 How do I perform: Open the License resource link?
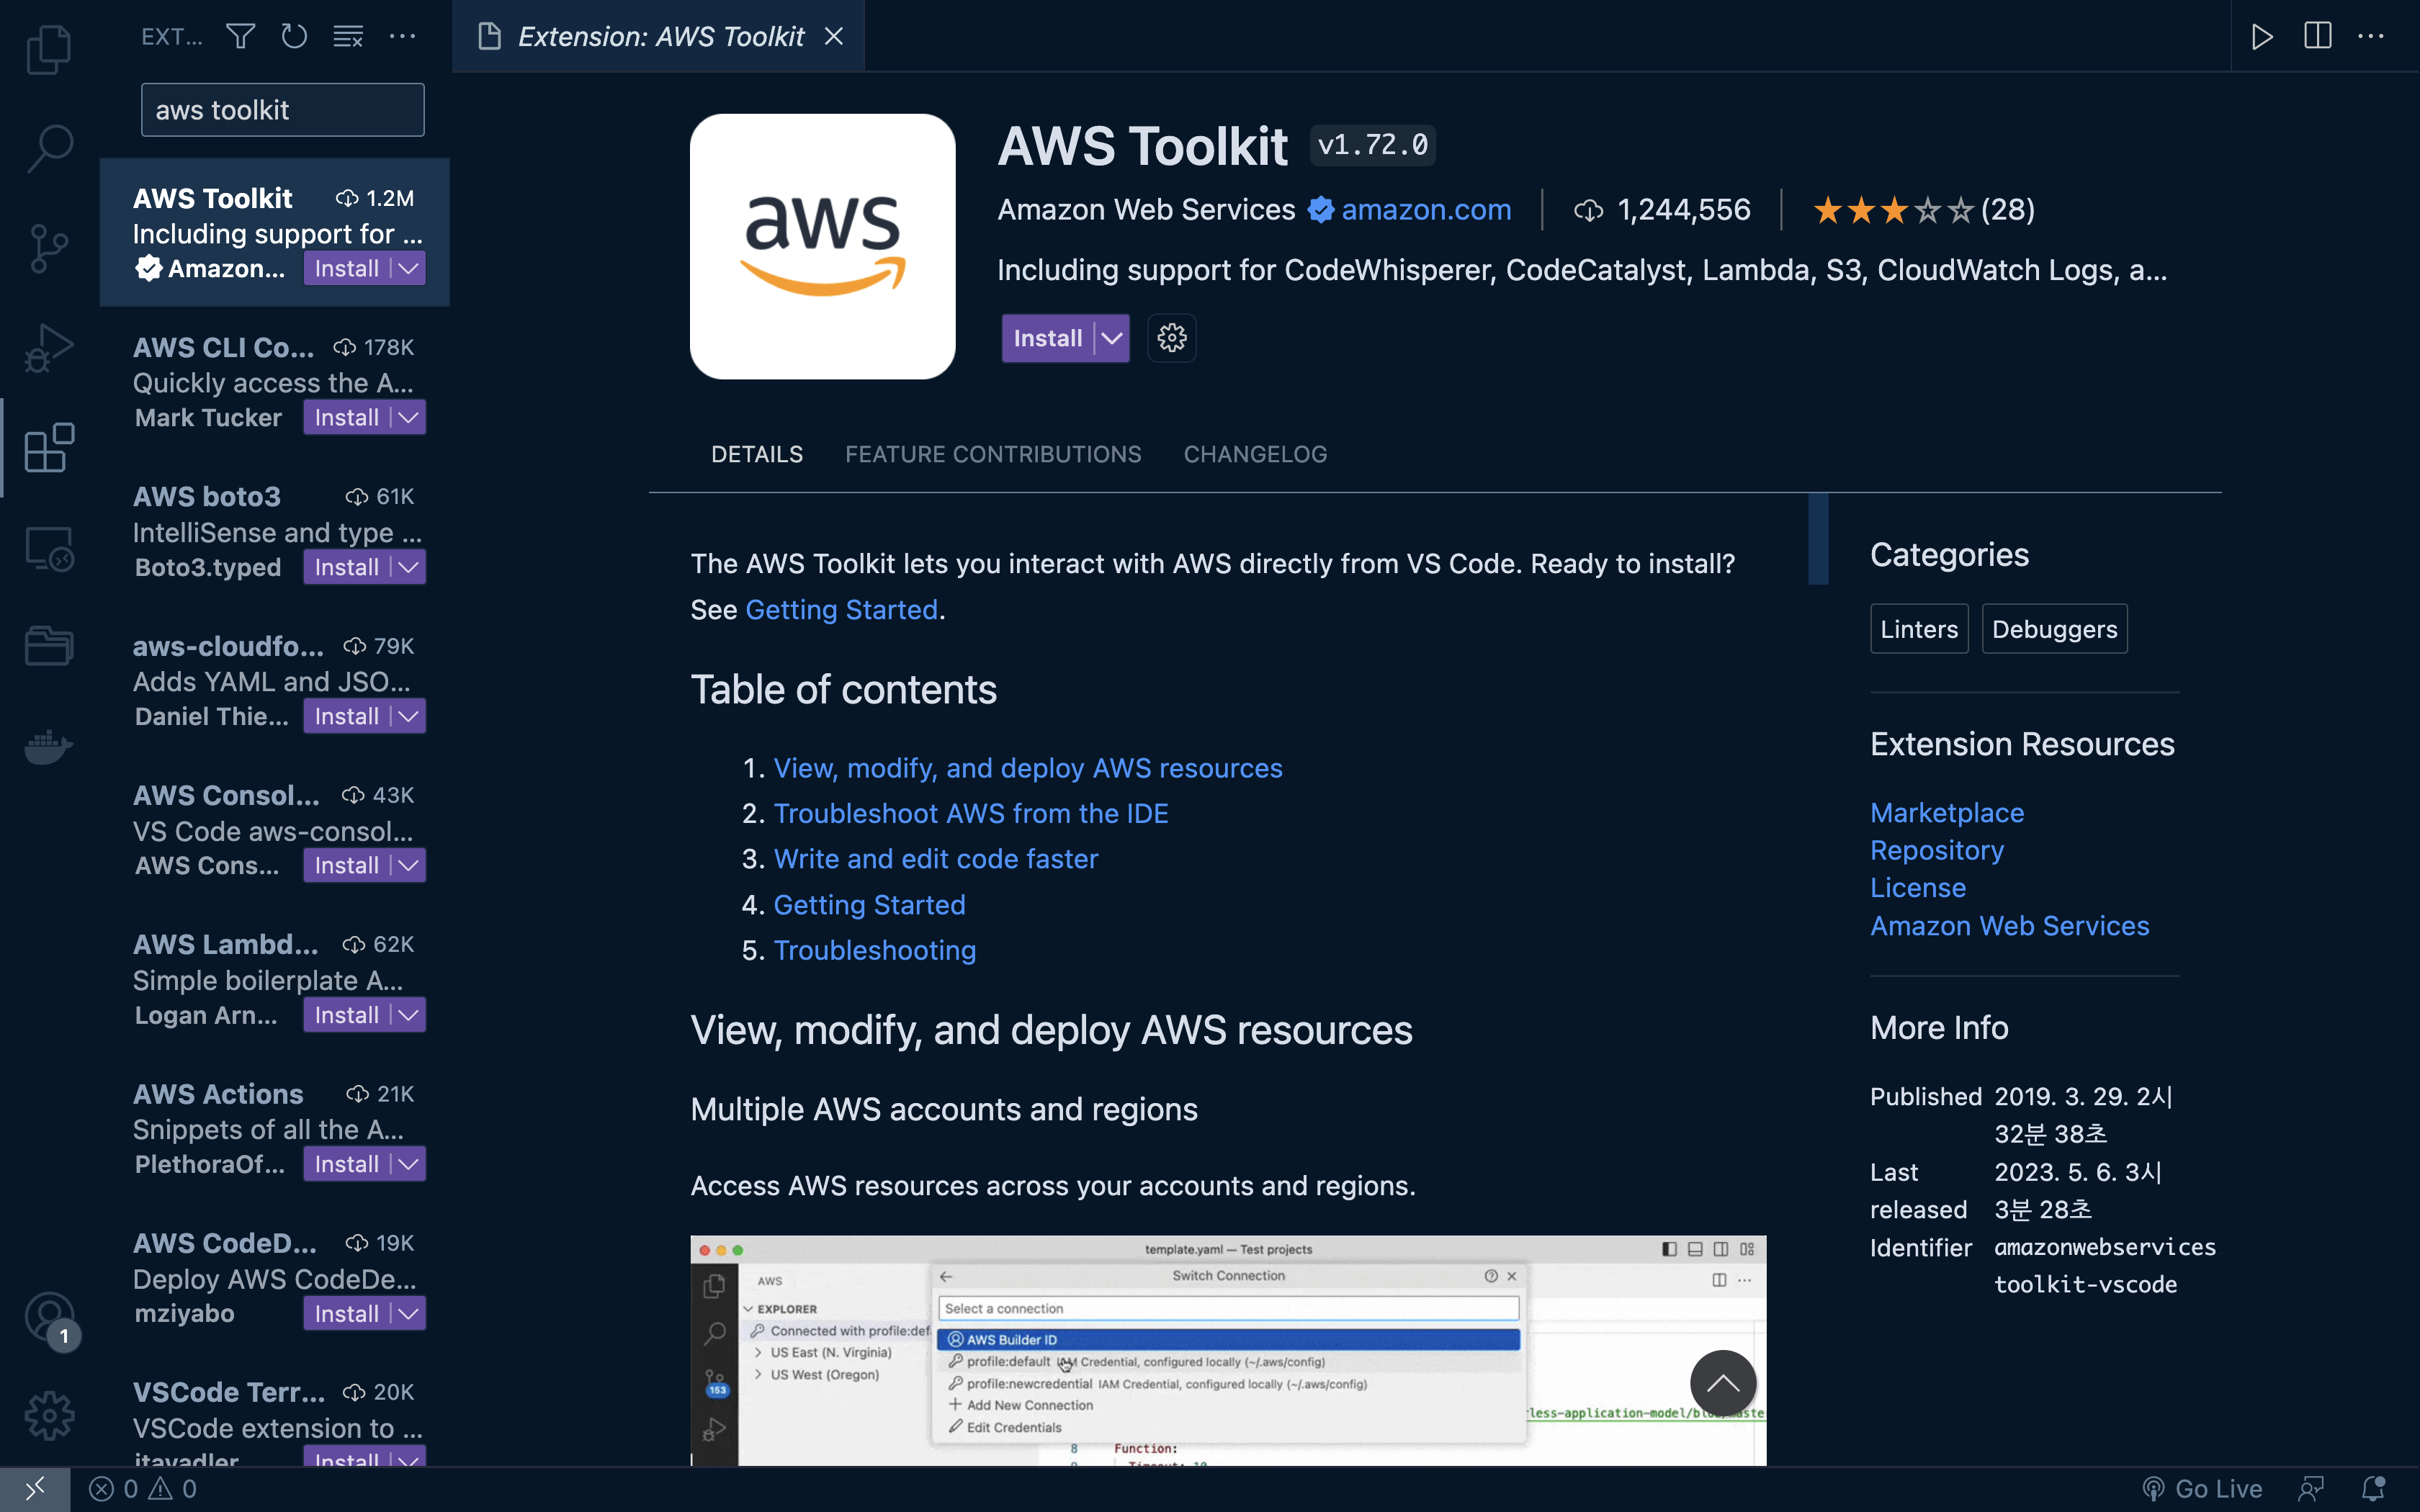pyautogui.click(x=1917, y=888)
